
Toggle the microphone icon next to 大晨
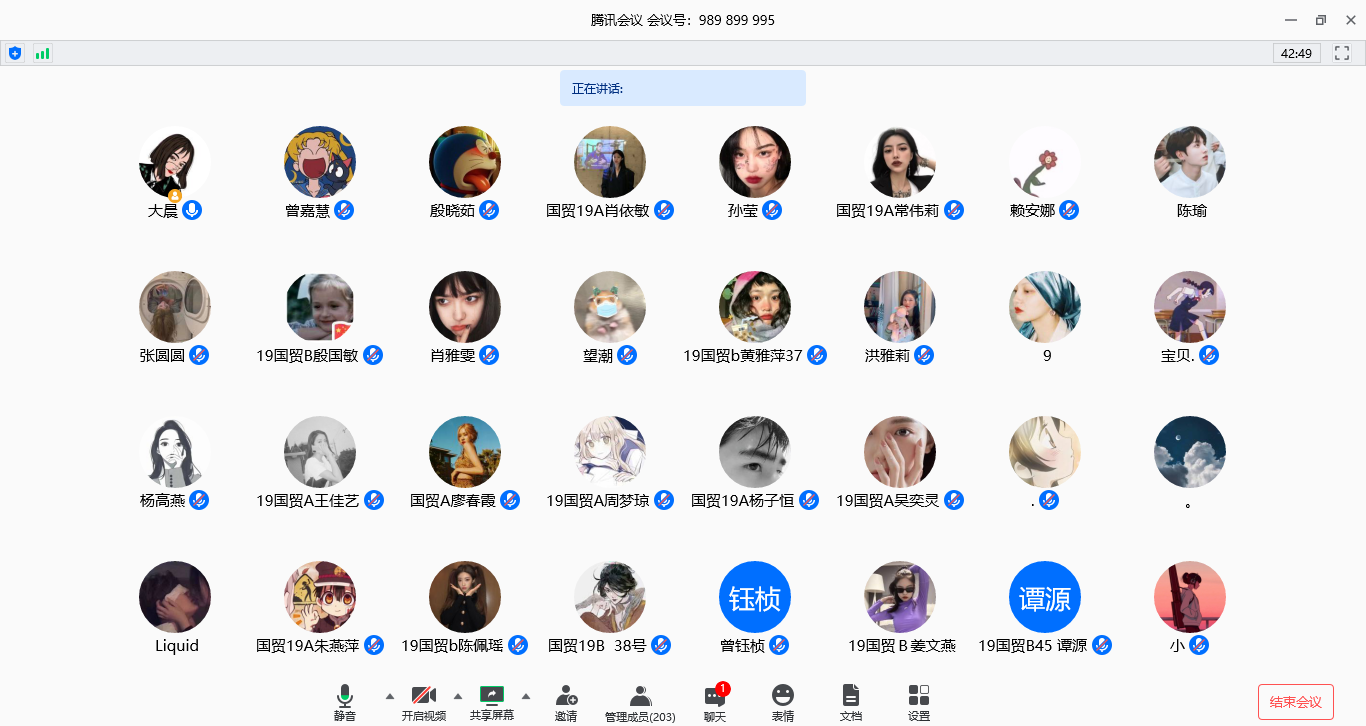pos(192,210)
